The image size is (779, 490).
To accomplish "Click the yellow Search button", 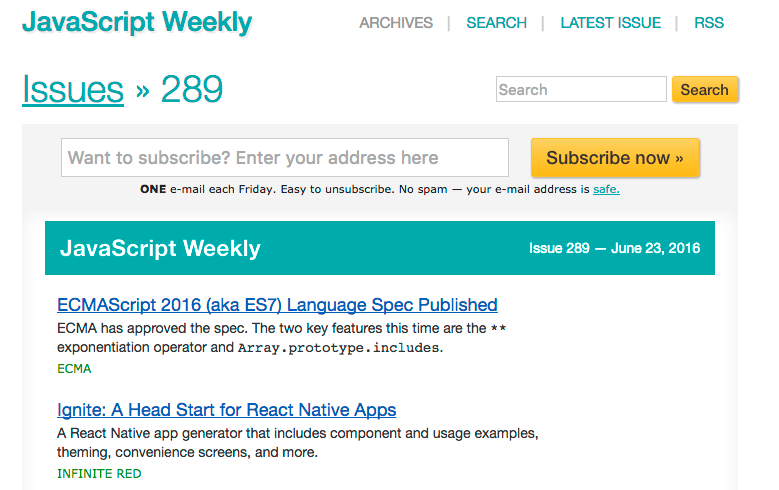I will [x=705, y=89].
